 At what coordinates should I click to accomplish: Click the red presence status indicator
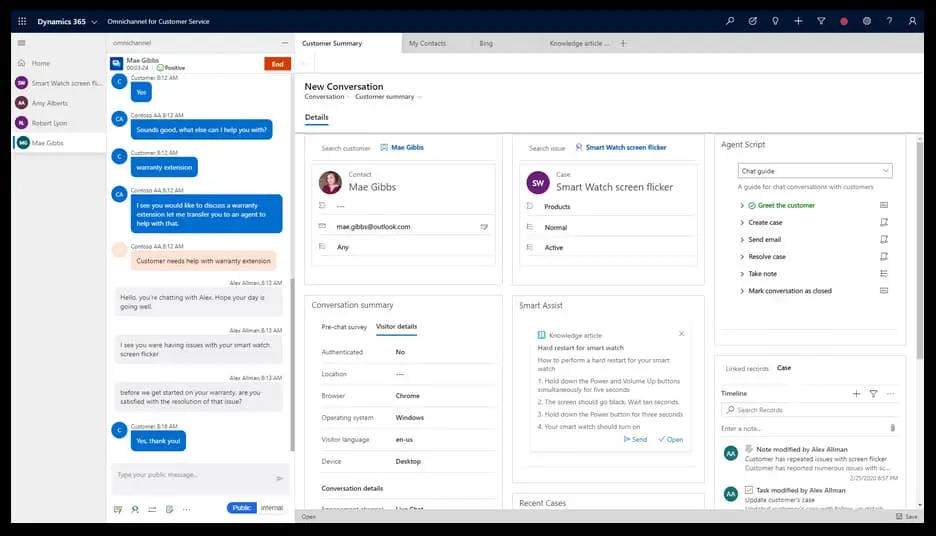pos(844,21)
